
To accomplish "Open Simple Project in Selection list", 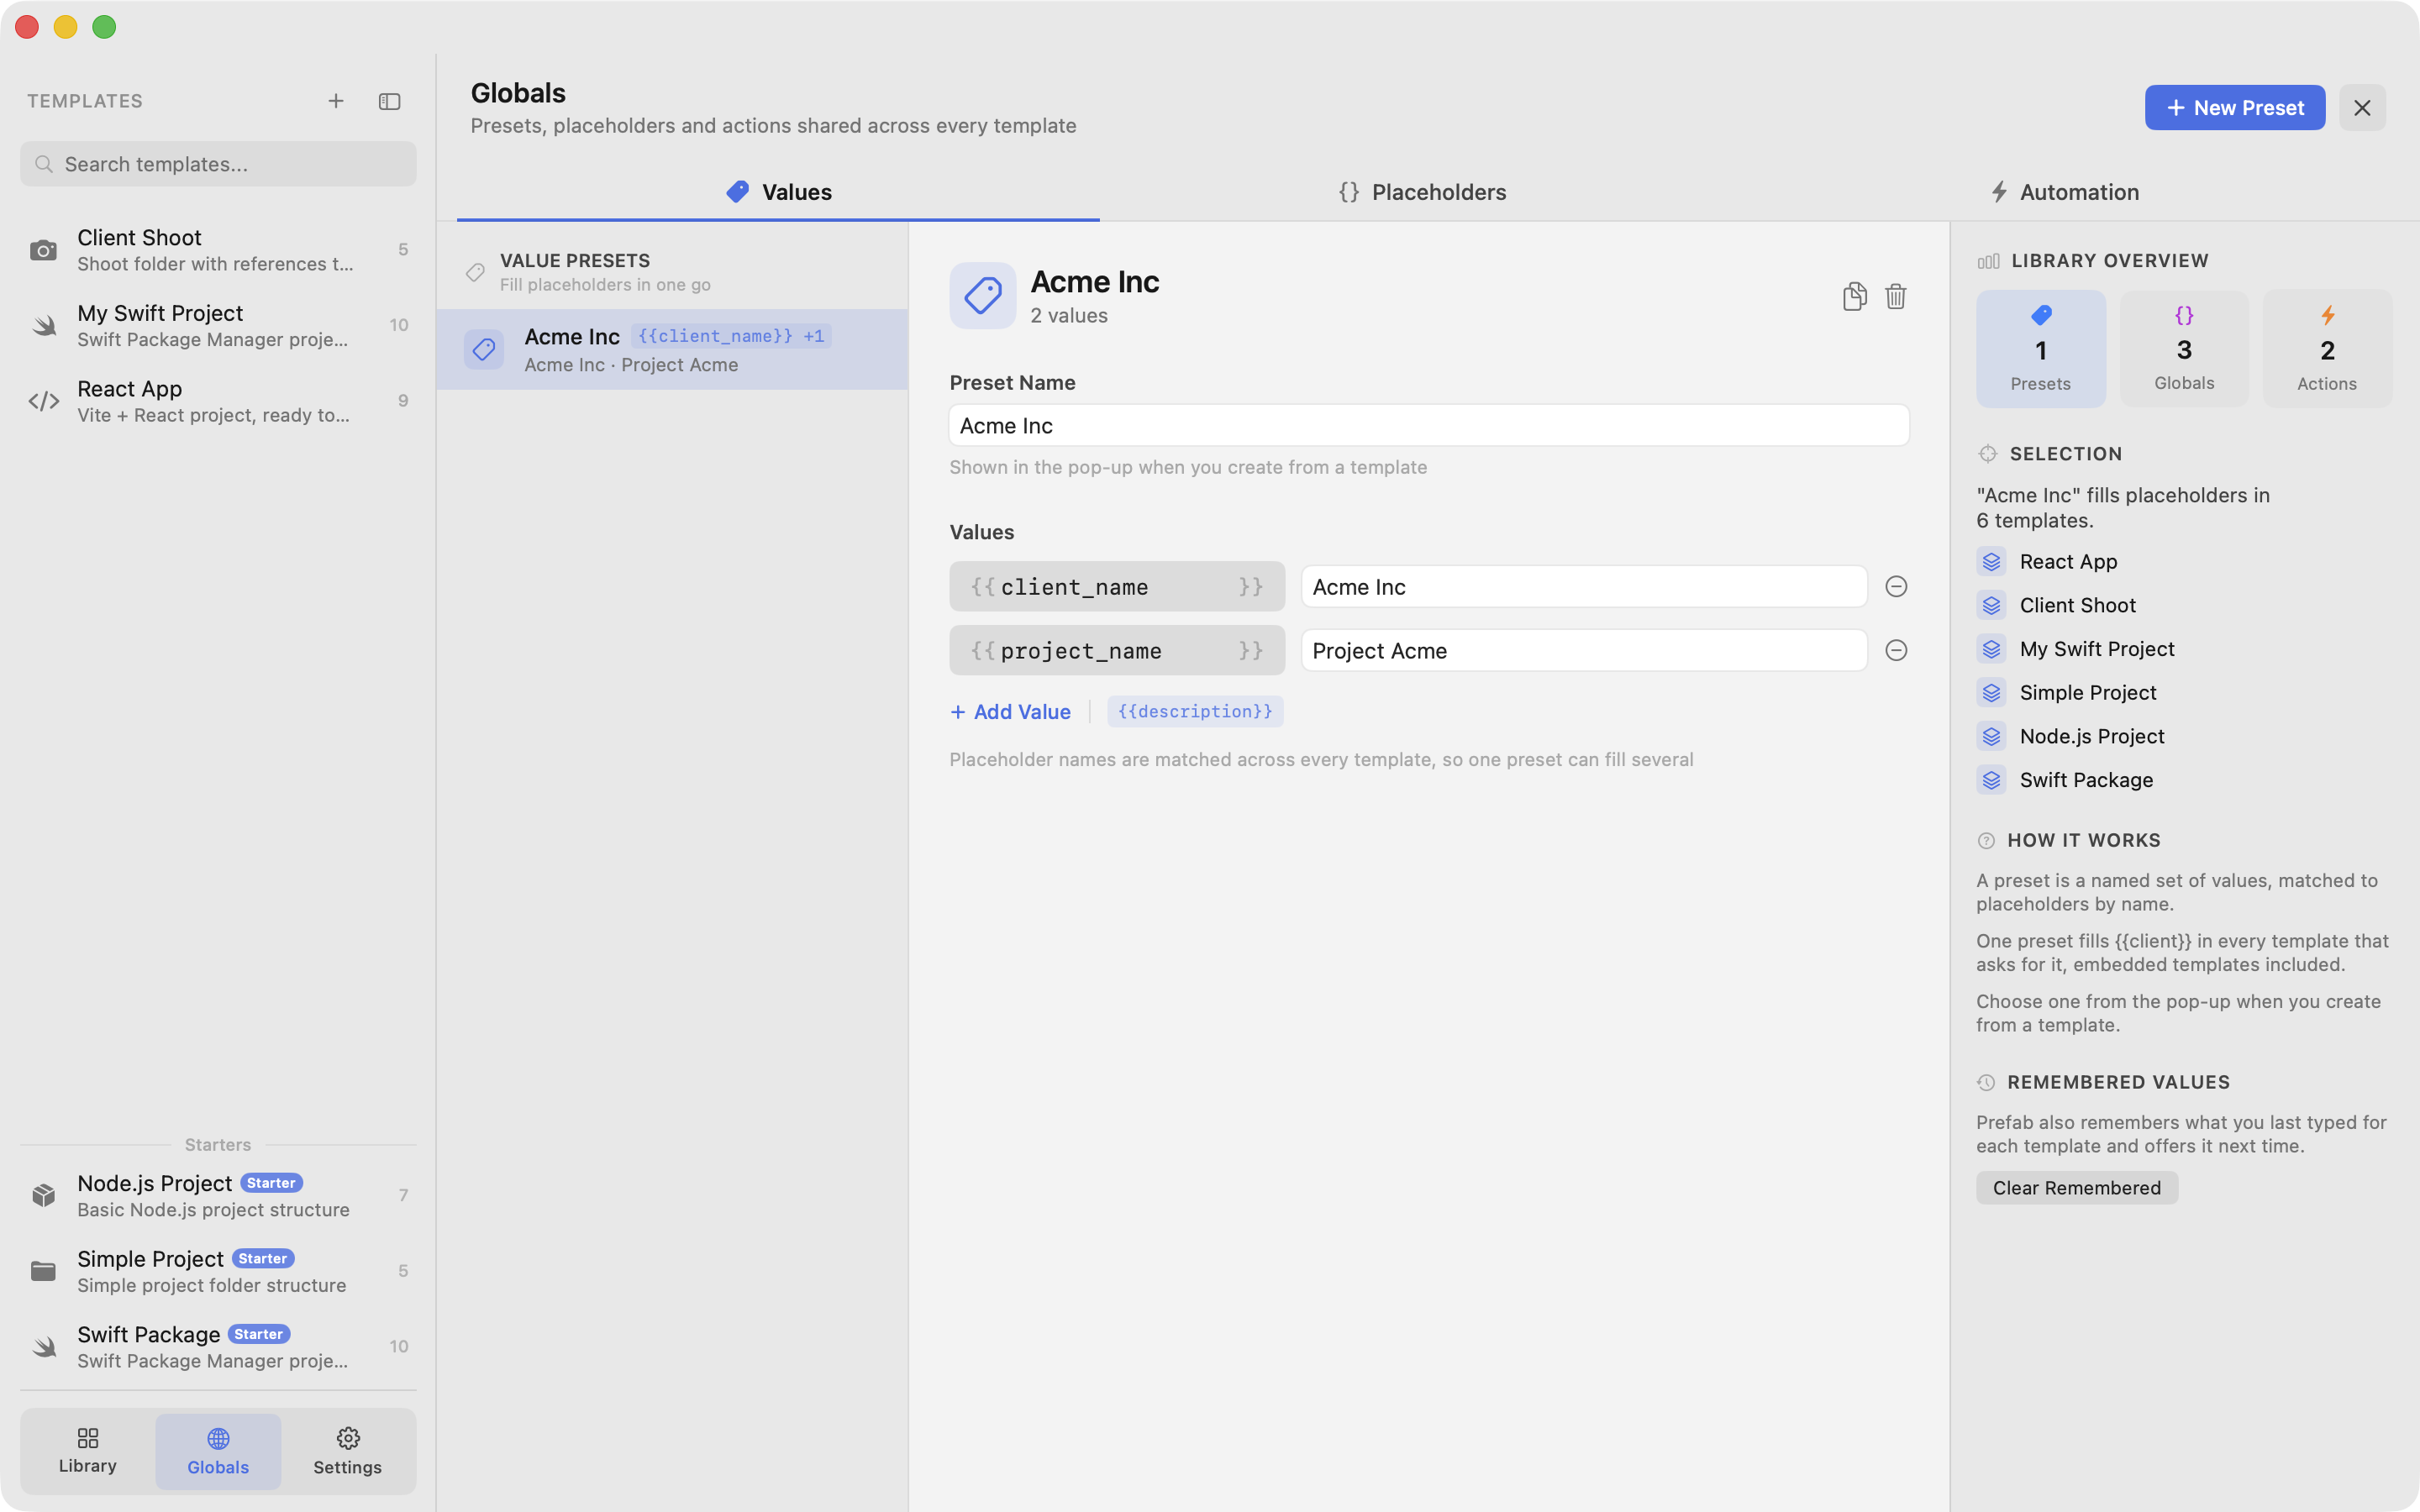I will click(2066, 693).
